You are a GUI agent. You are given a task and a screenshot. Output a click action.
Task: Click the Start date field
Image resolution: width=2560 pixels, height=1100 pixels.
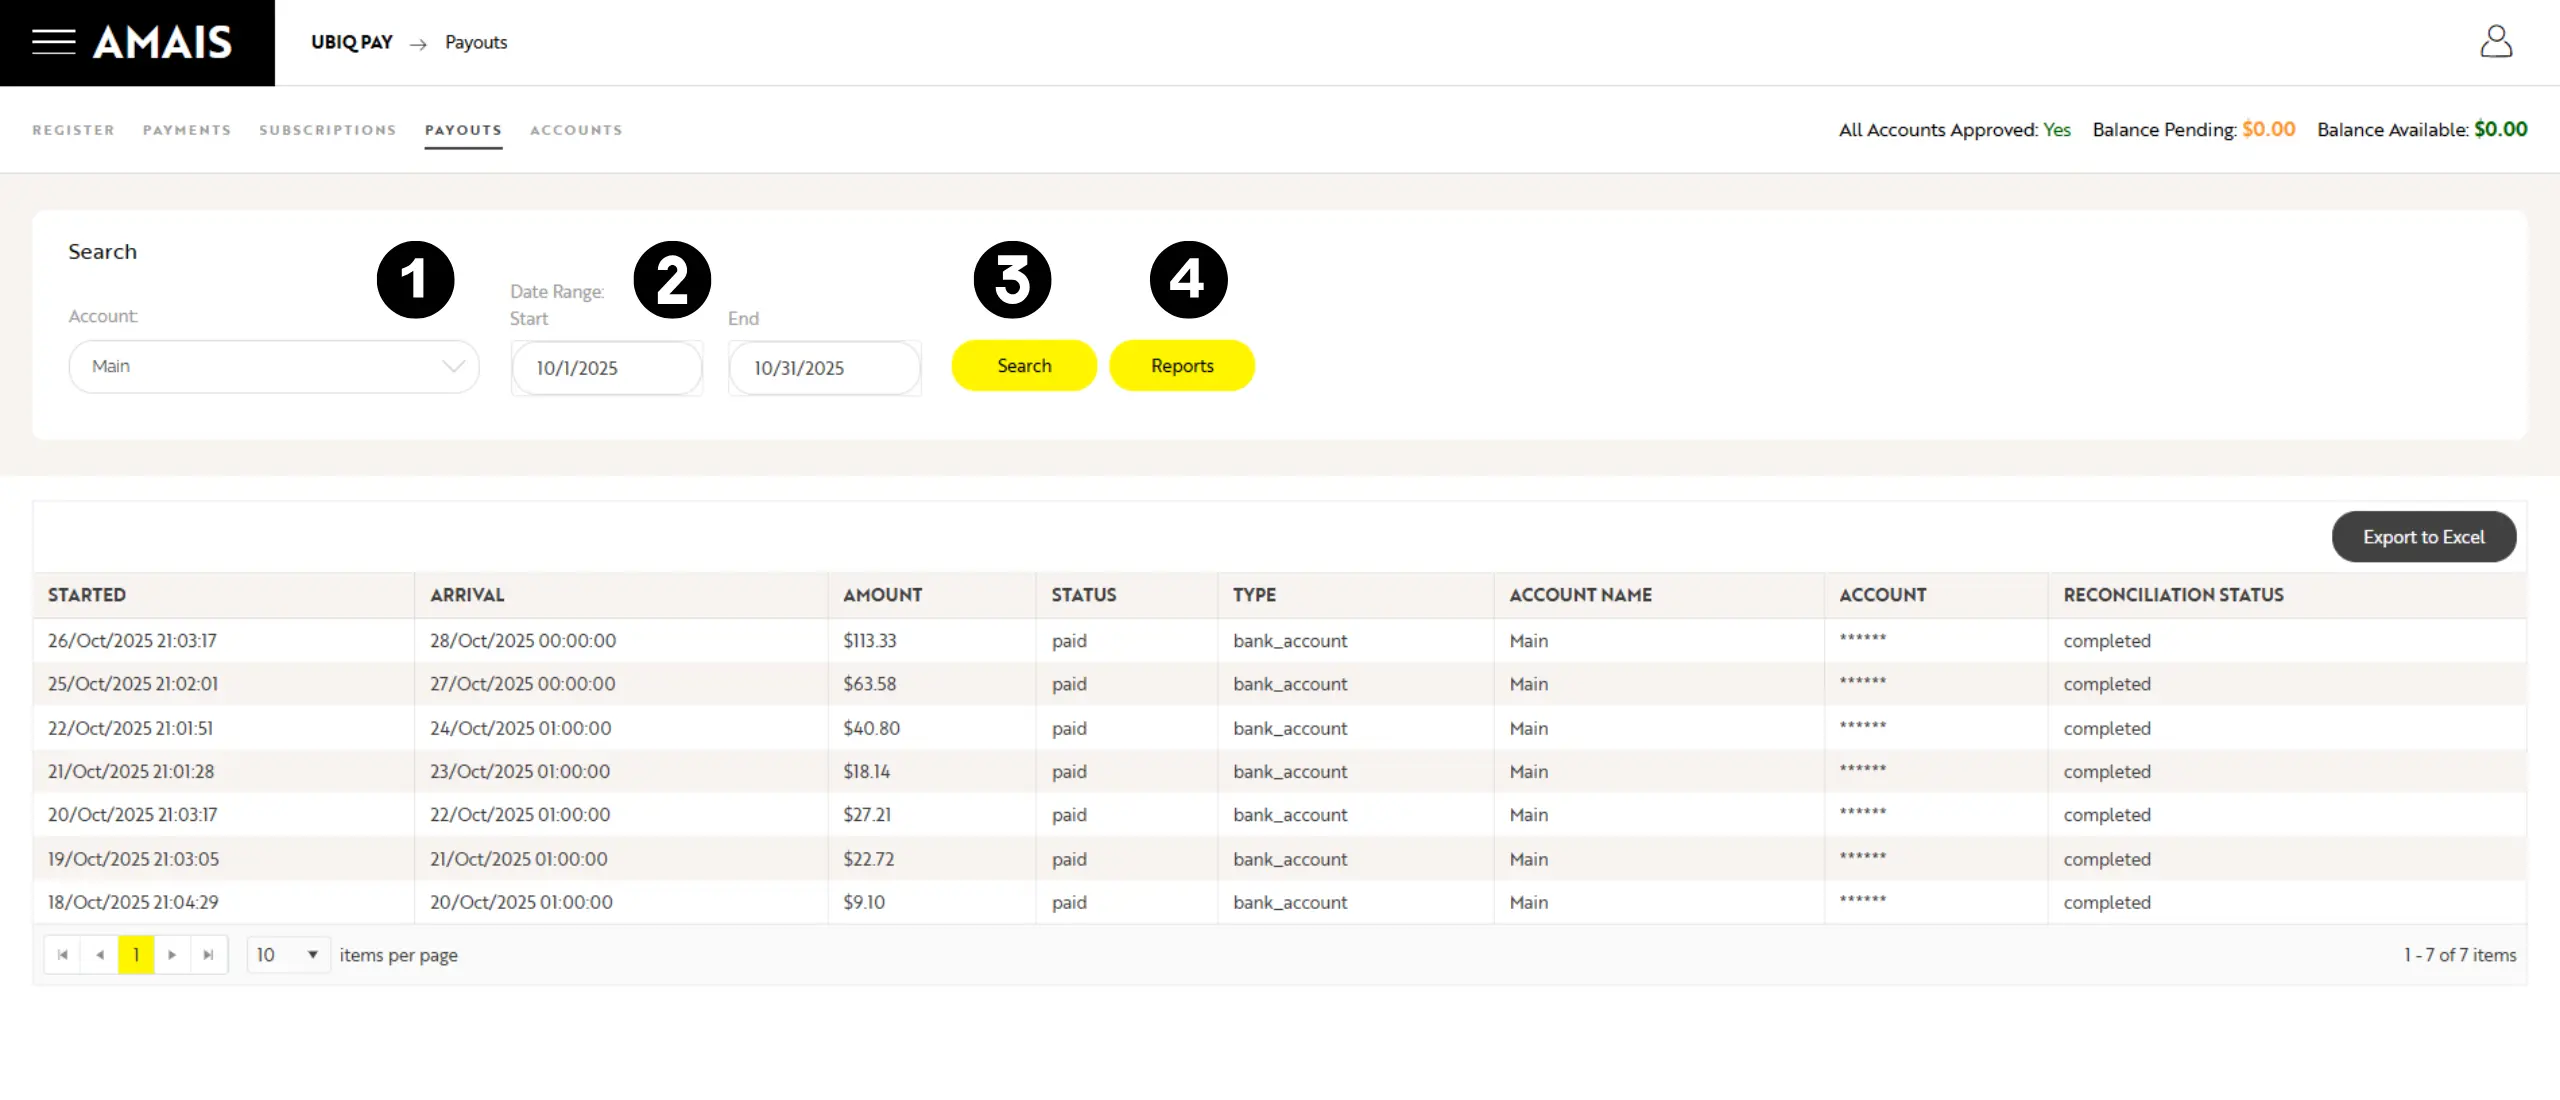click(606, 368)
